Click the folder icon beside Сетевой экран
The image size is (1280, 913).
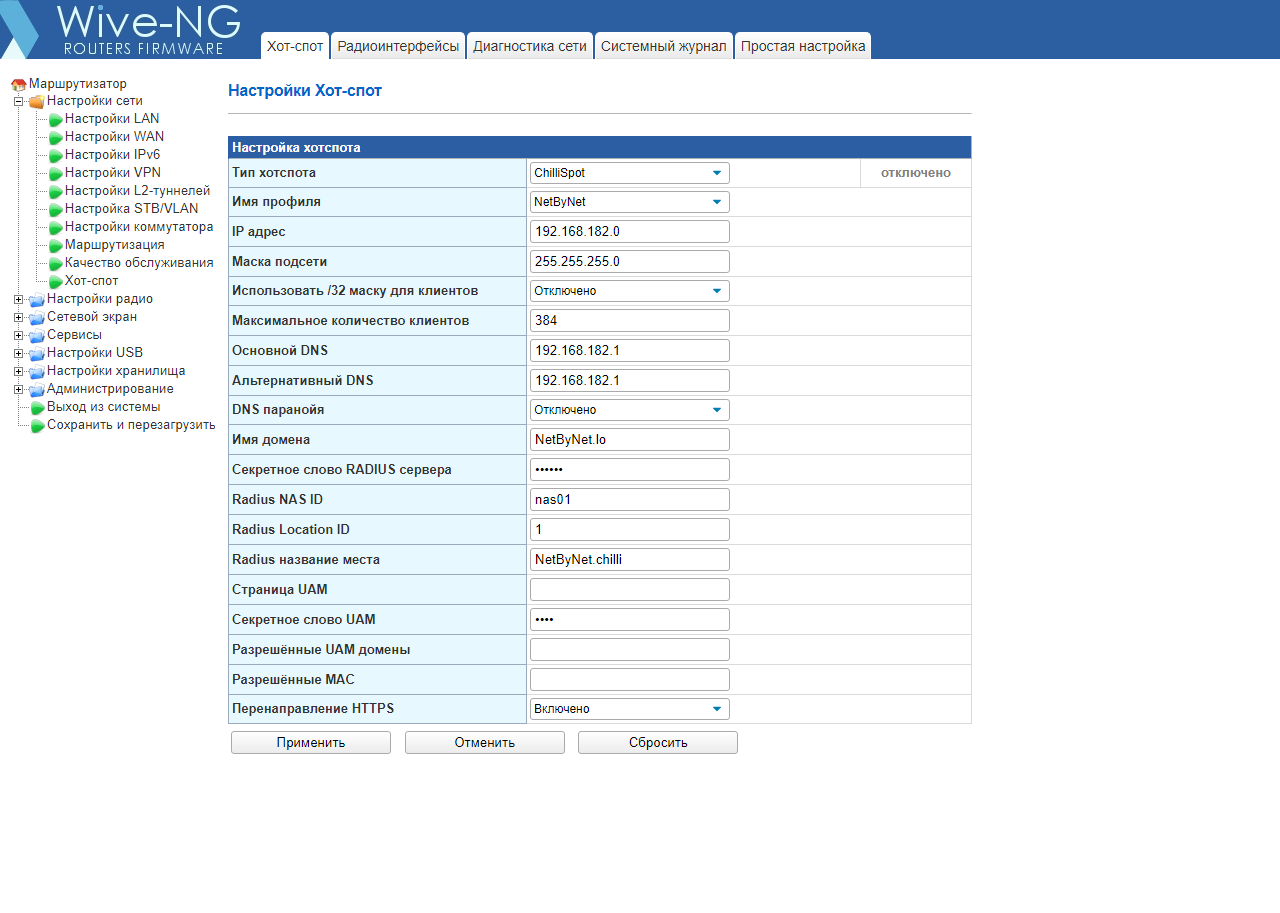[x=36, y=318]
